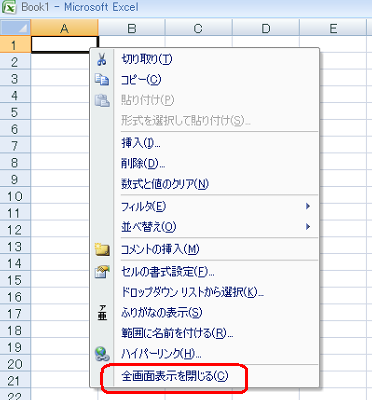This screenshot has width=372, height=400.
Task: Select 貼り付け(P) menu entry
Action: pos(204,100)
